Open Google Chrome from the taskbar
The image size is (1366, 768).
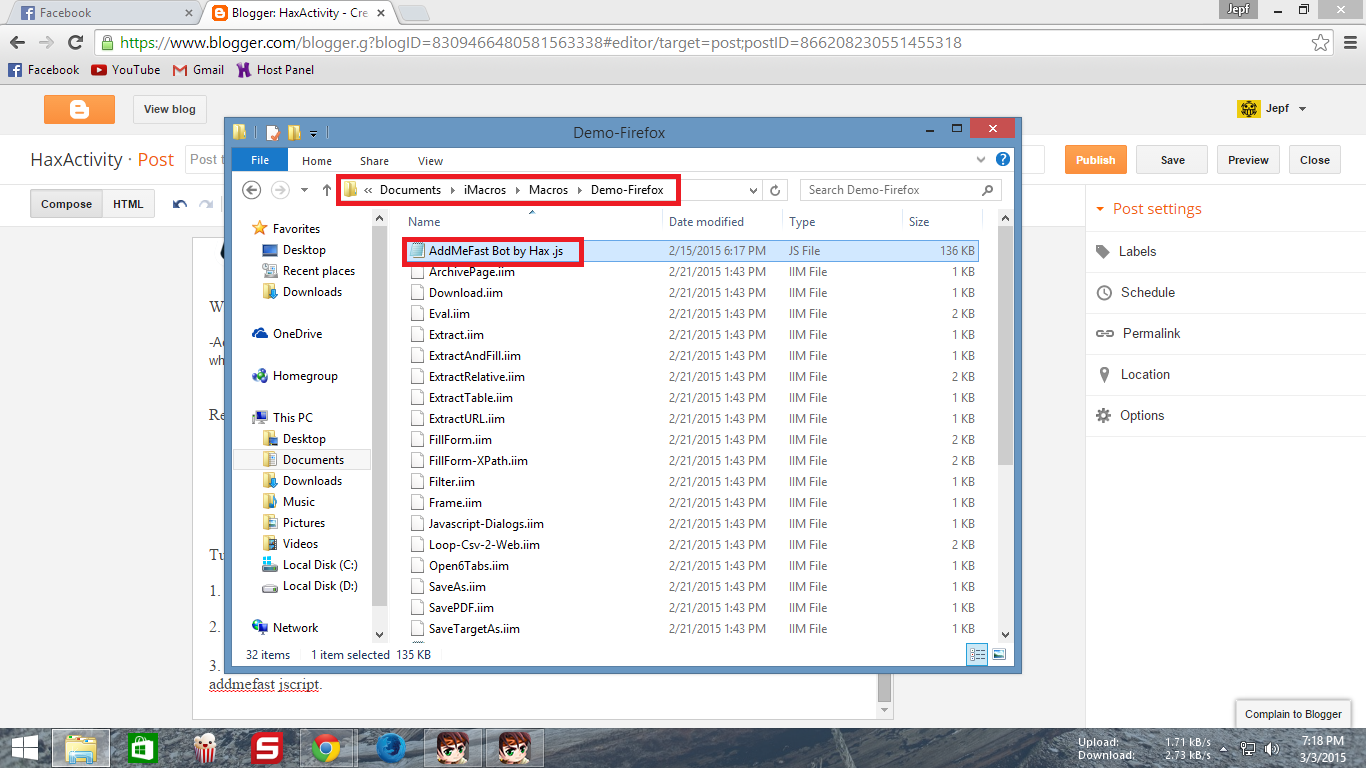[325, 748]
